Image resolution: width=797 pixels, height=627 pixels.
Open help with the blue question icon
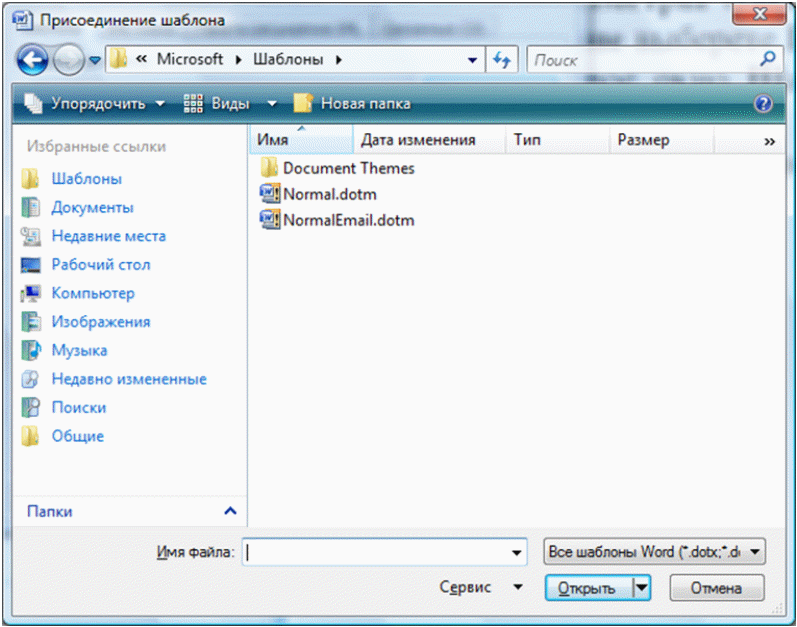[x=763, y=104]
